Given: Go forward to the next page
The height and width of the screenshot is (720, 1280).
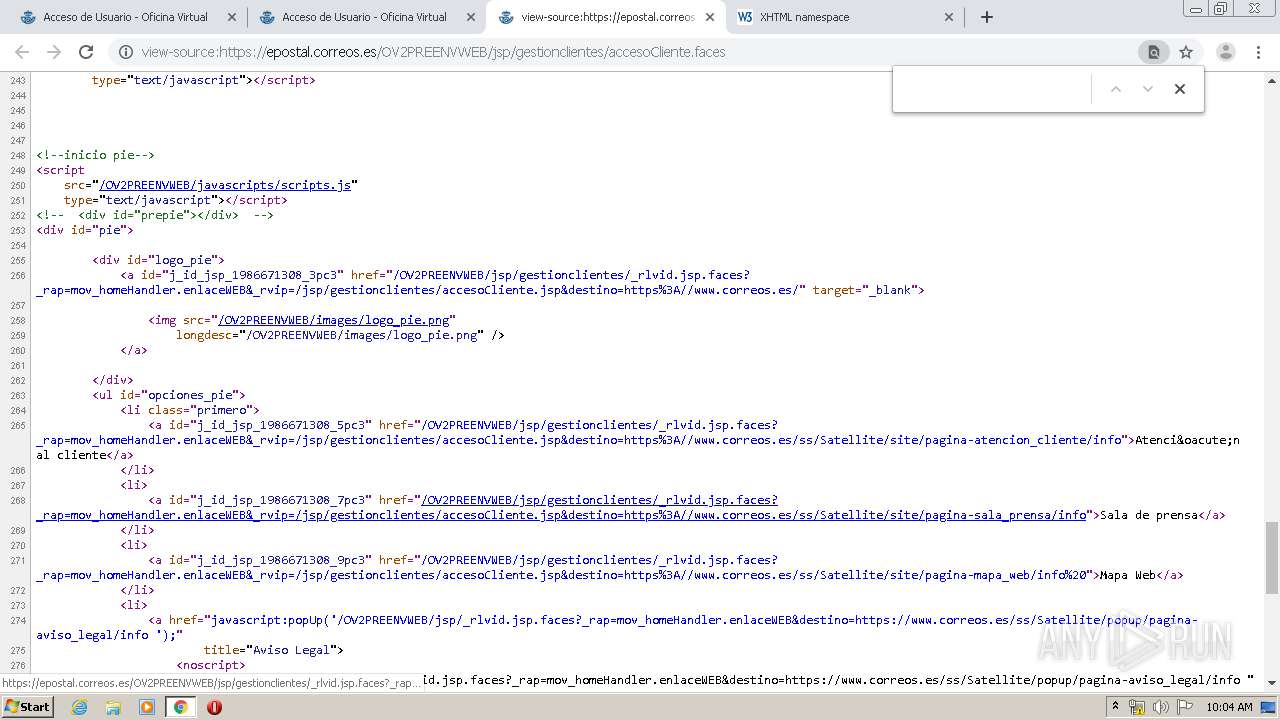Looking at the screenshot, I should pyautogui.click(x=54, y=52).
